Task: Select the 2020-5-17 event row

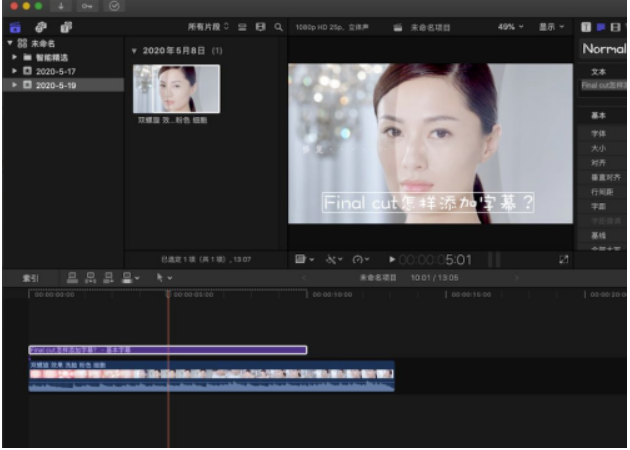Action: point(63,71)
